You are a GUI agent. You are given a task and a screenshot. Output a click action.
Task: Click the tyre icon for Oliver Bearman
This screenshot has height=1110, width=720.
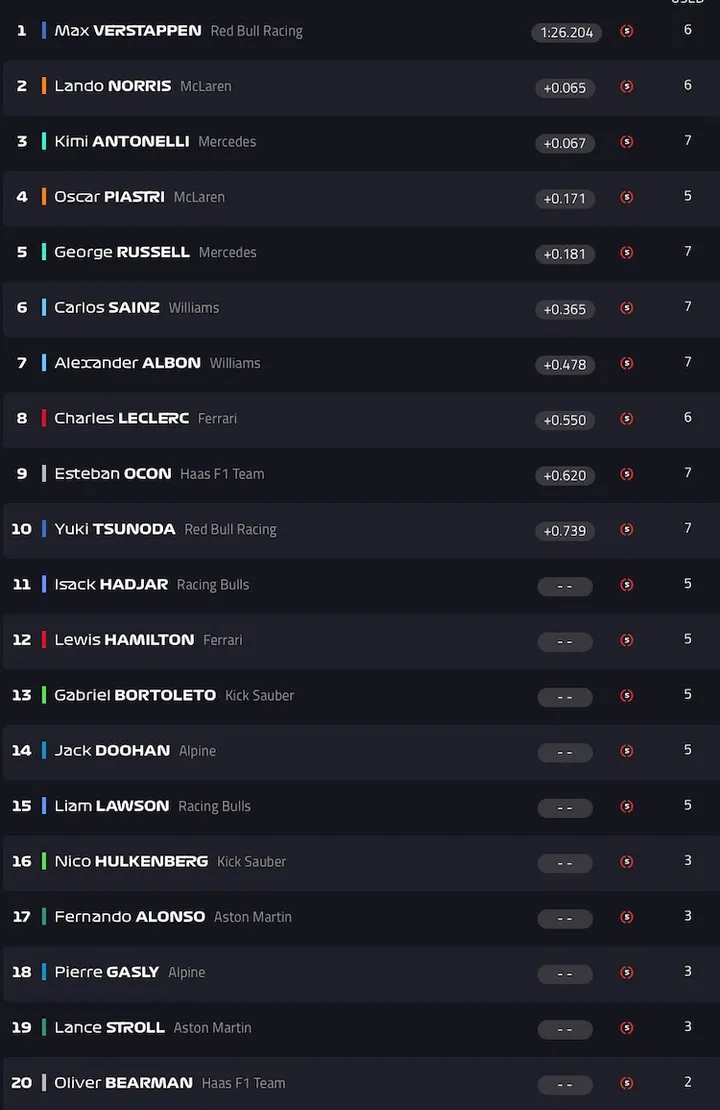click(x=627, y=1083)
